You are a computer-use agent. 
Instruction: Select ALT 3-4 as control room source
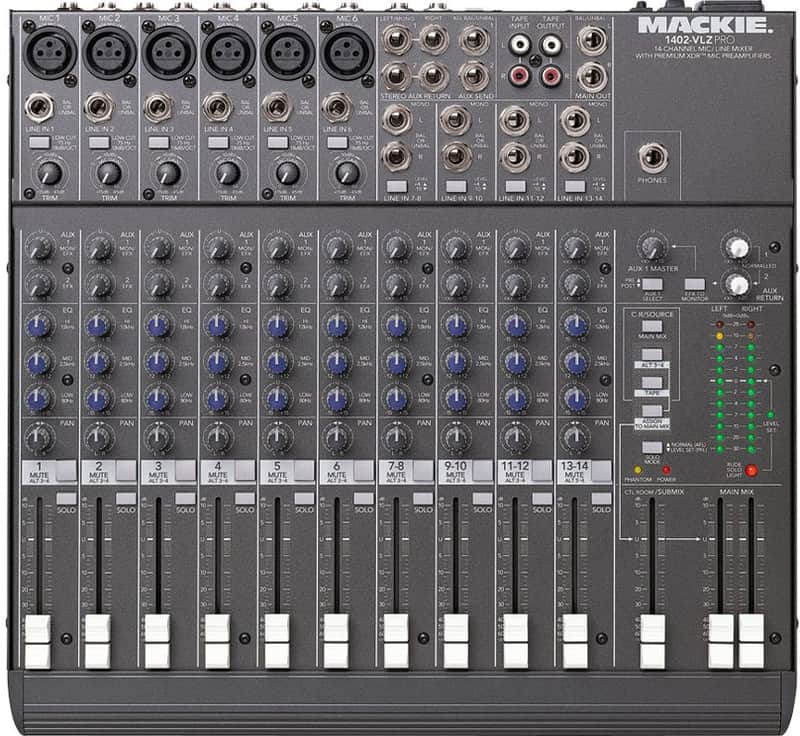[x=652, y=354]
